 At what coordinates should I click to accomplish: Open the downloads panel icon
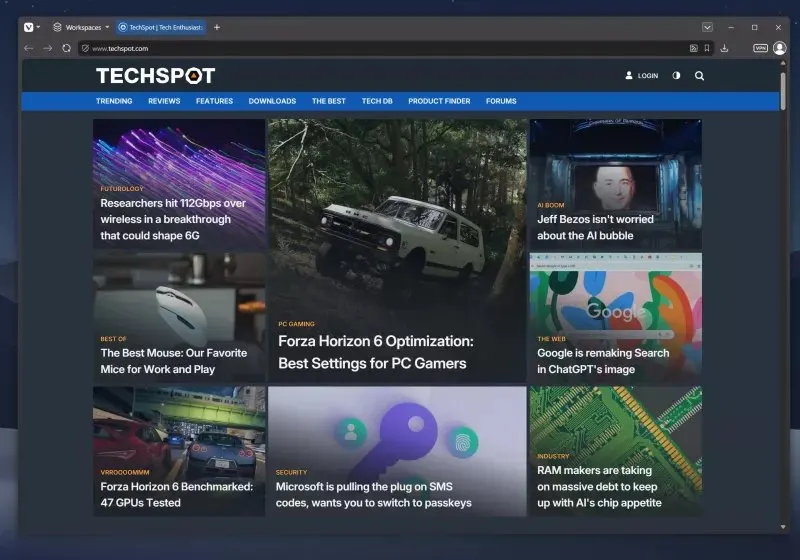pos(724,48)
